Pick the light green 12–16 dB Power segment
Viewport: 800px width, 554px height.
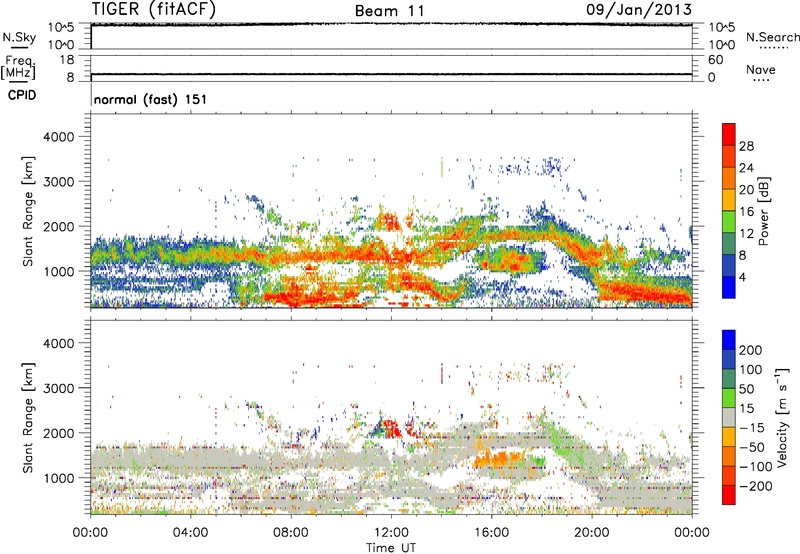(x=729, y=221)
